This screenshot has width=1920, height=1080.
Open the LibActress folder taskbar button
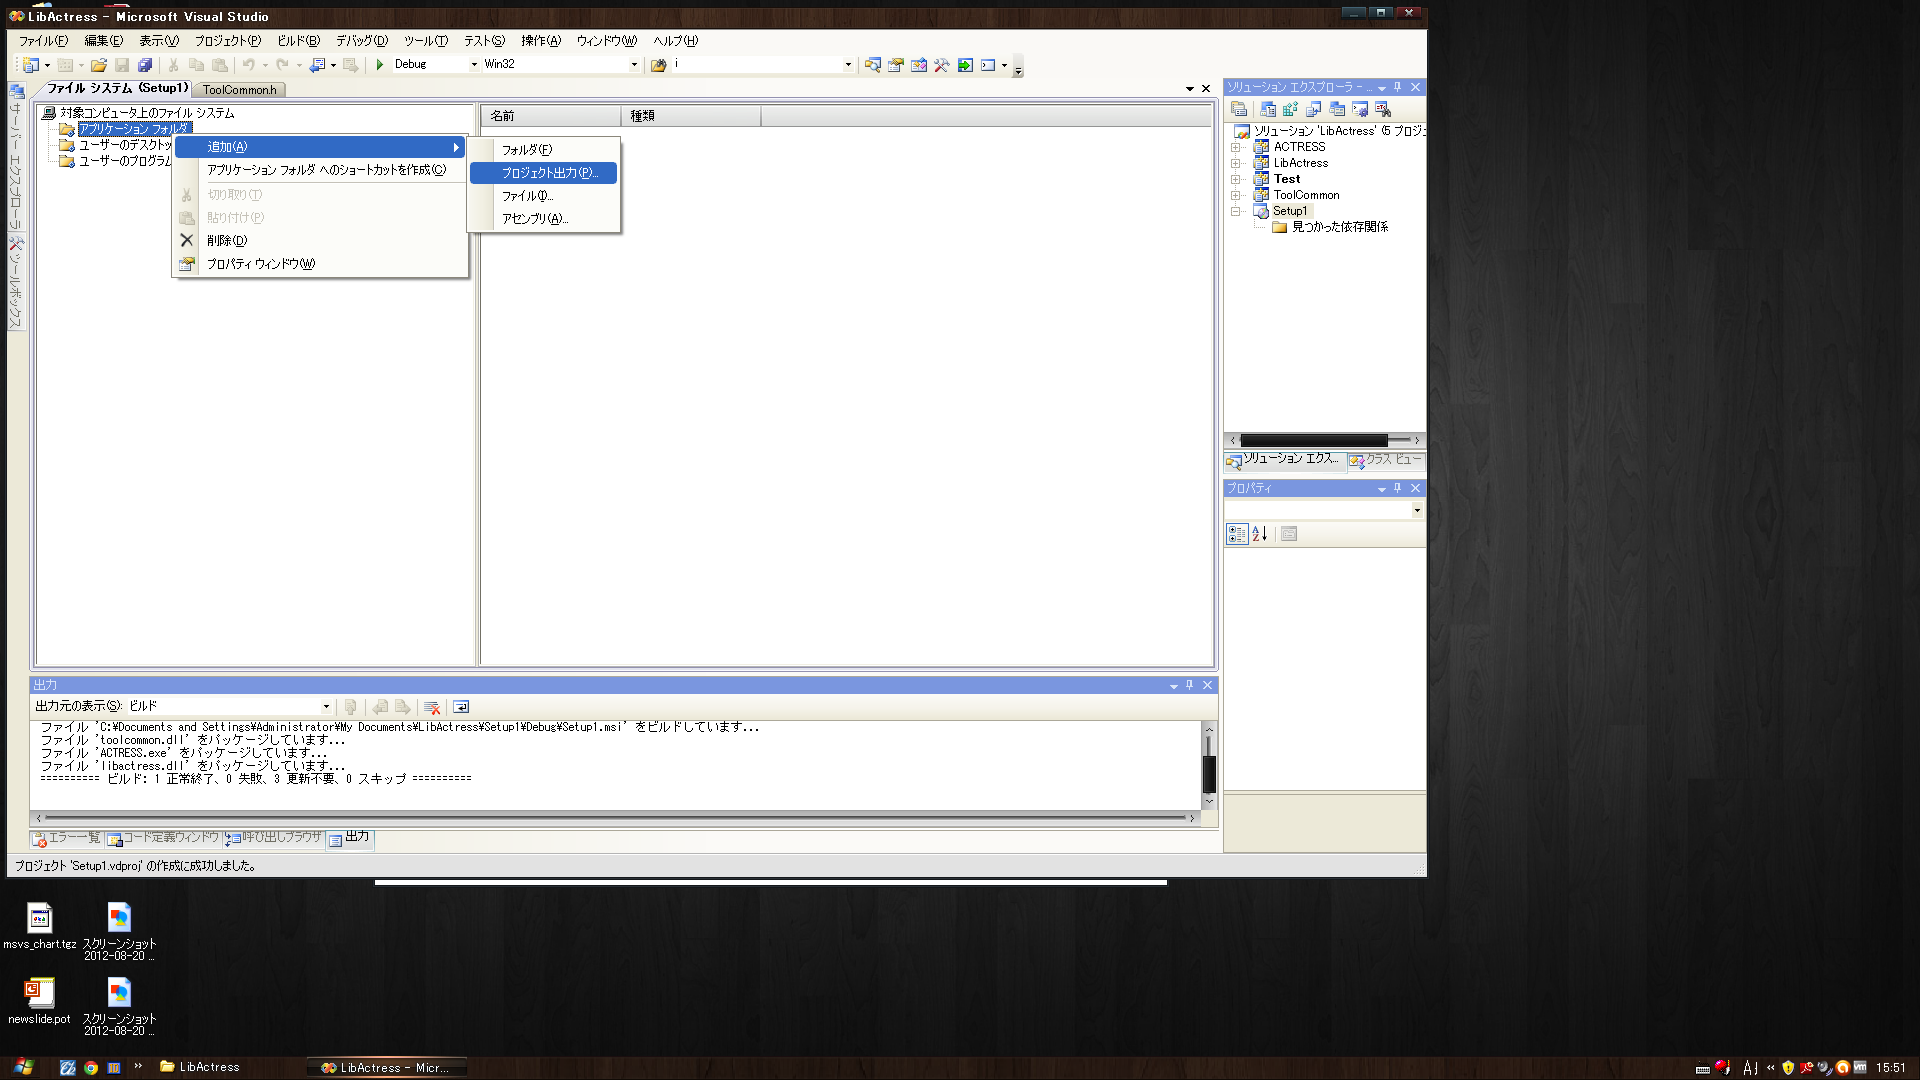(x=200, y=1067)
